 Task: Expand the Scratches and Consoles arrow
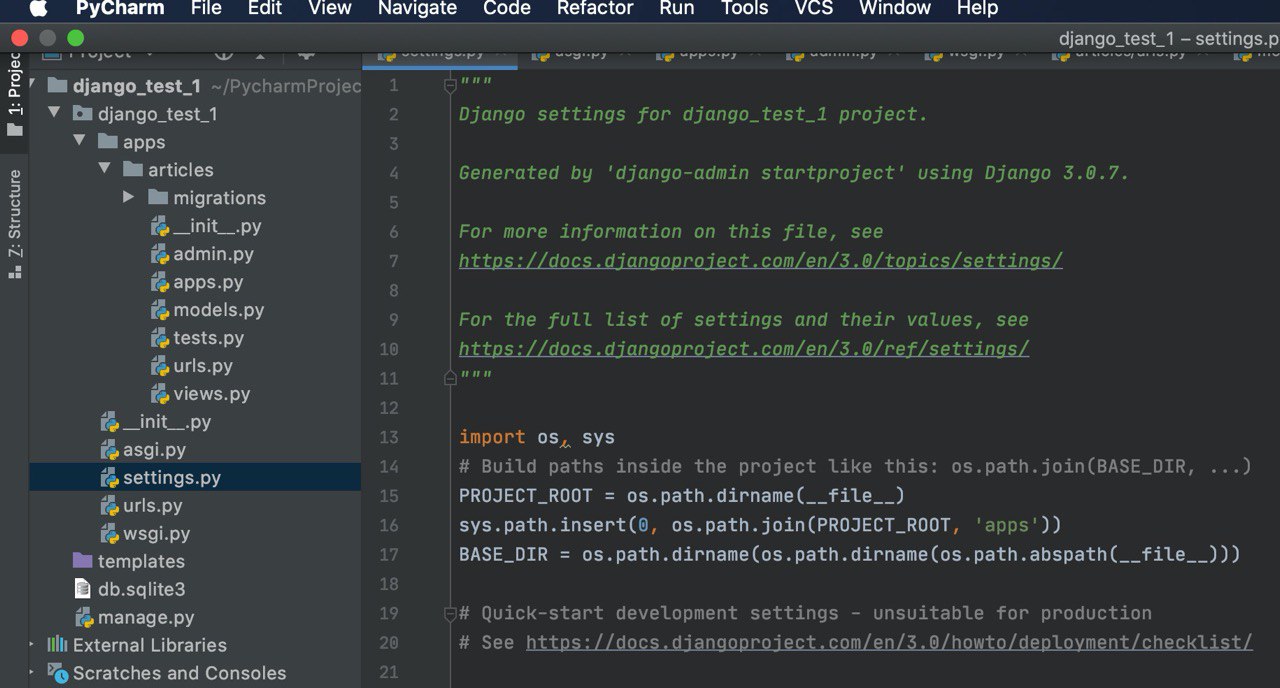tap(33, 673)
